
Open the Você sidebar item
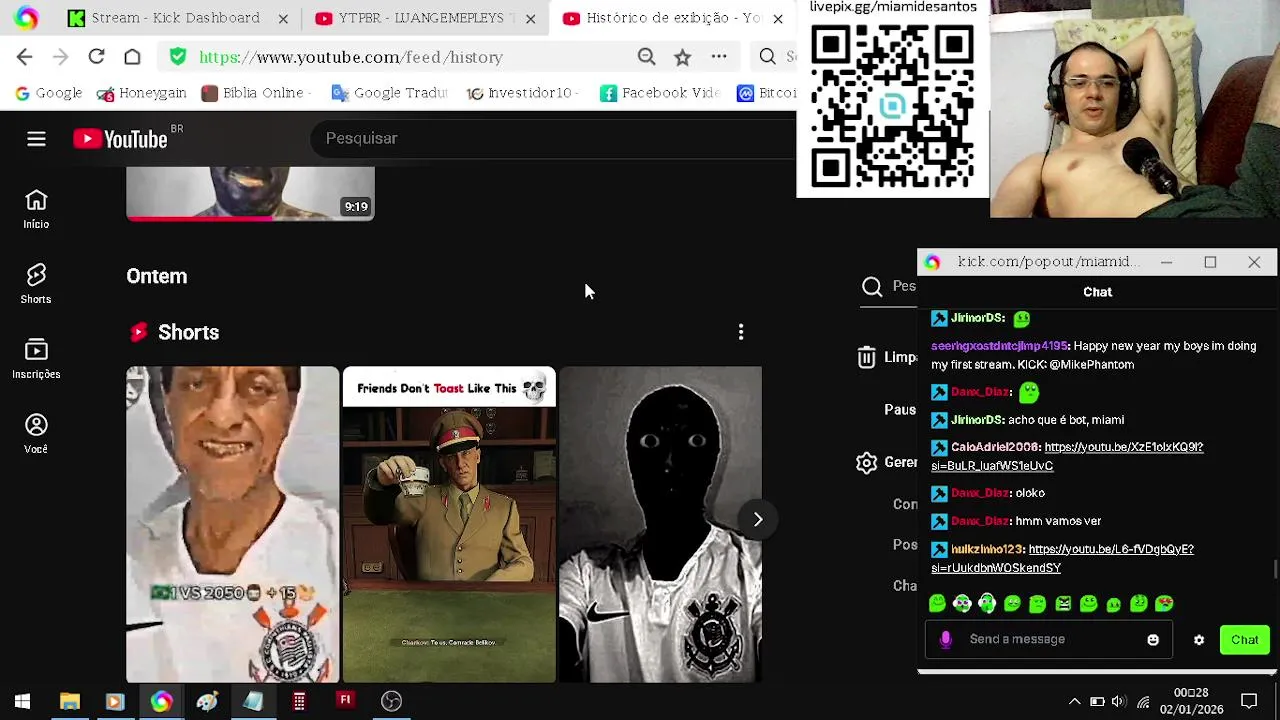pos(36,434)
